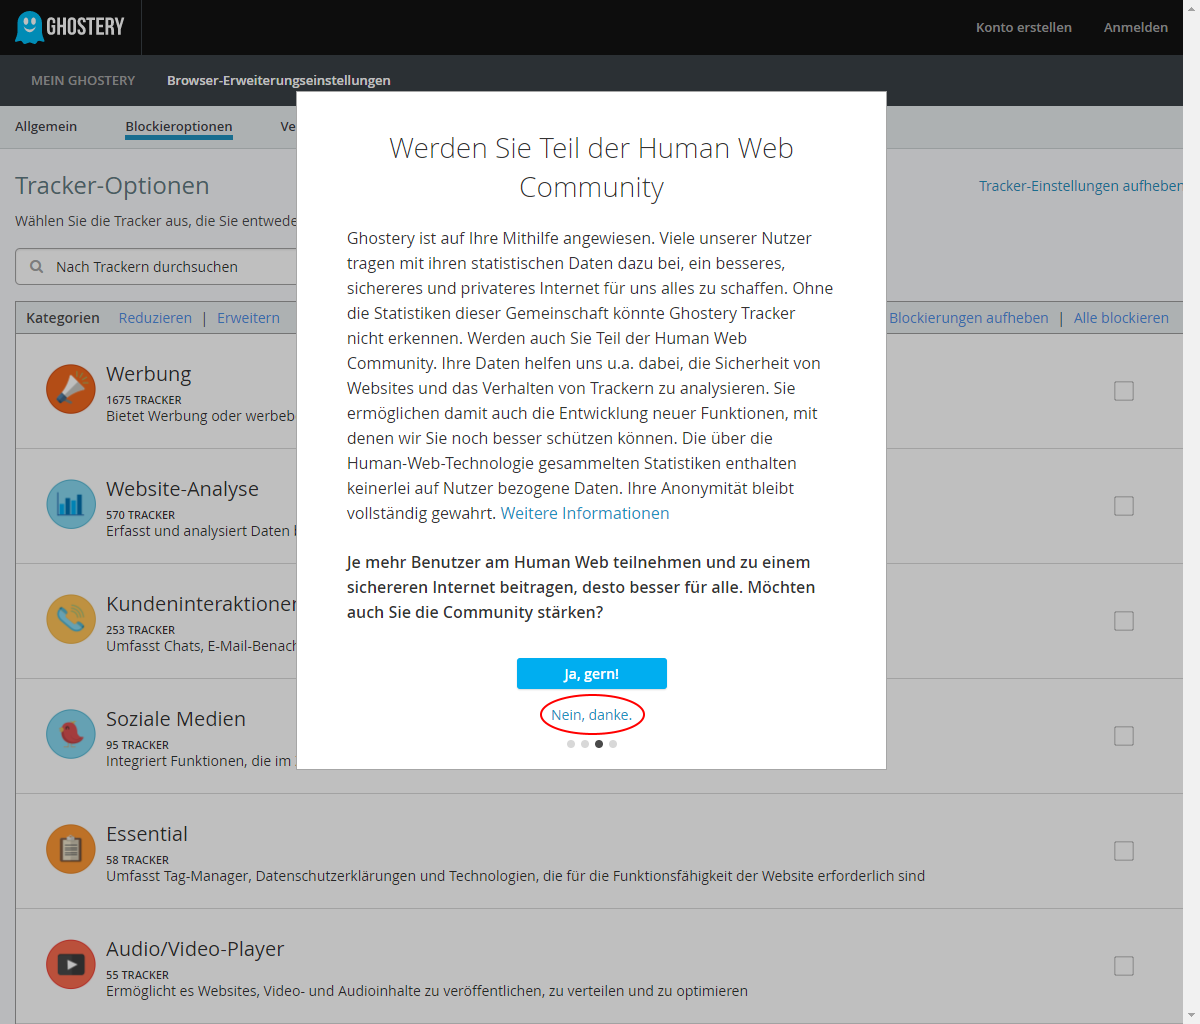Click the Audio/Video-Player category title

pos(195,949)
